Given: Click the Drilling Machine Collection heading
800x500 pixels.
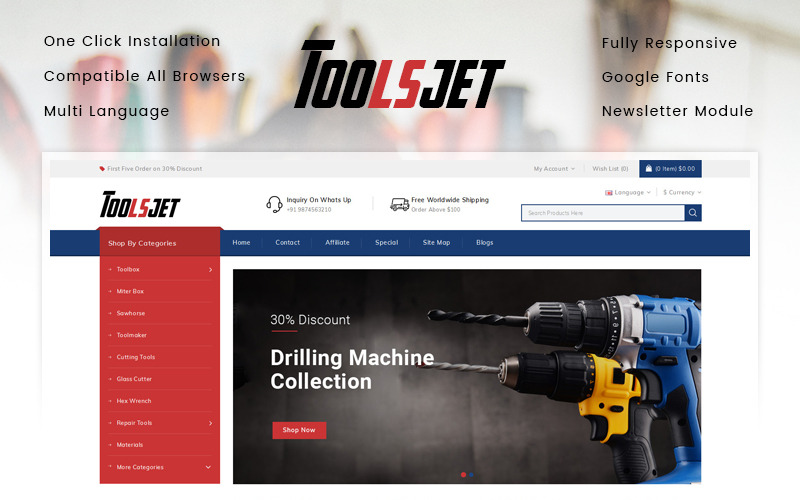Looking at the screenshot, I should click(x=352, y=369).
